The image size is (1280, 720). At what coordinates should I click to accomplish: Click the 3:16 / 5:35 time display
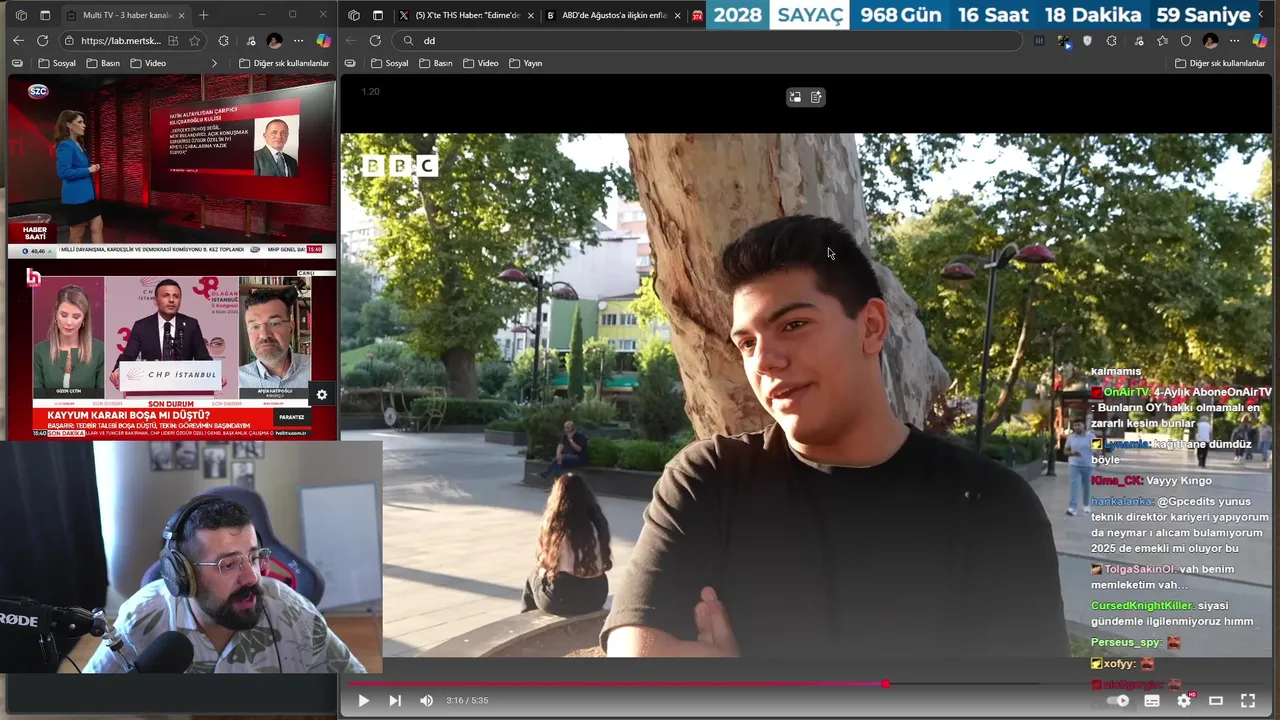(x=467, y=701)
